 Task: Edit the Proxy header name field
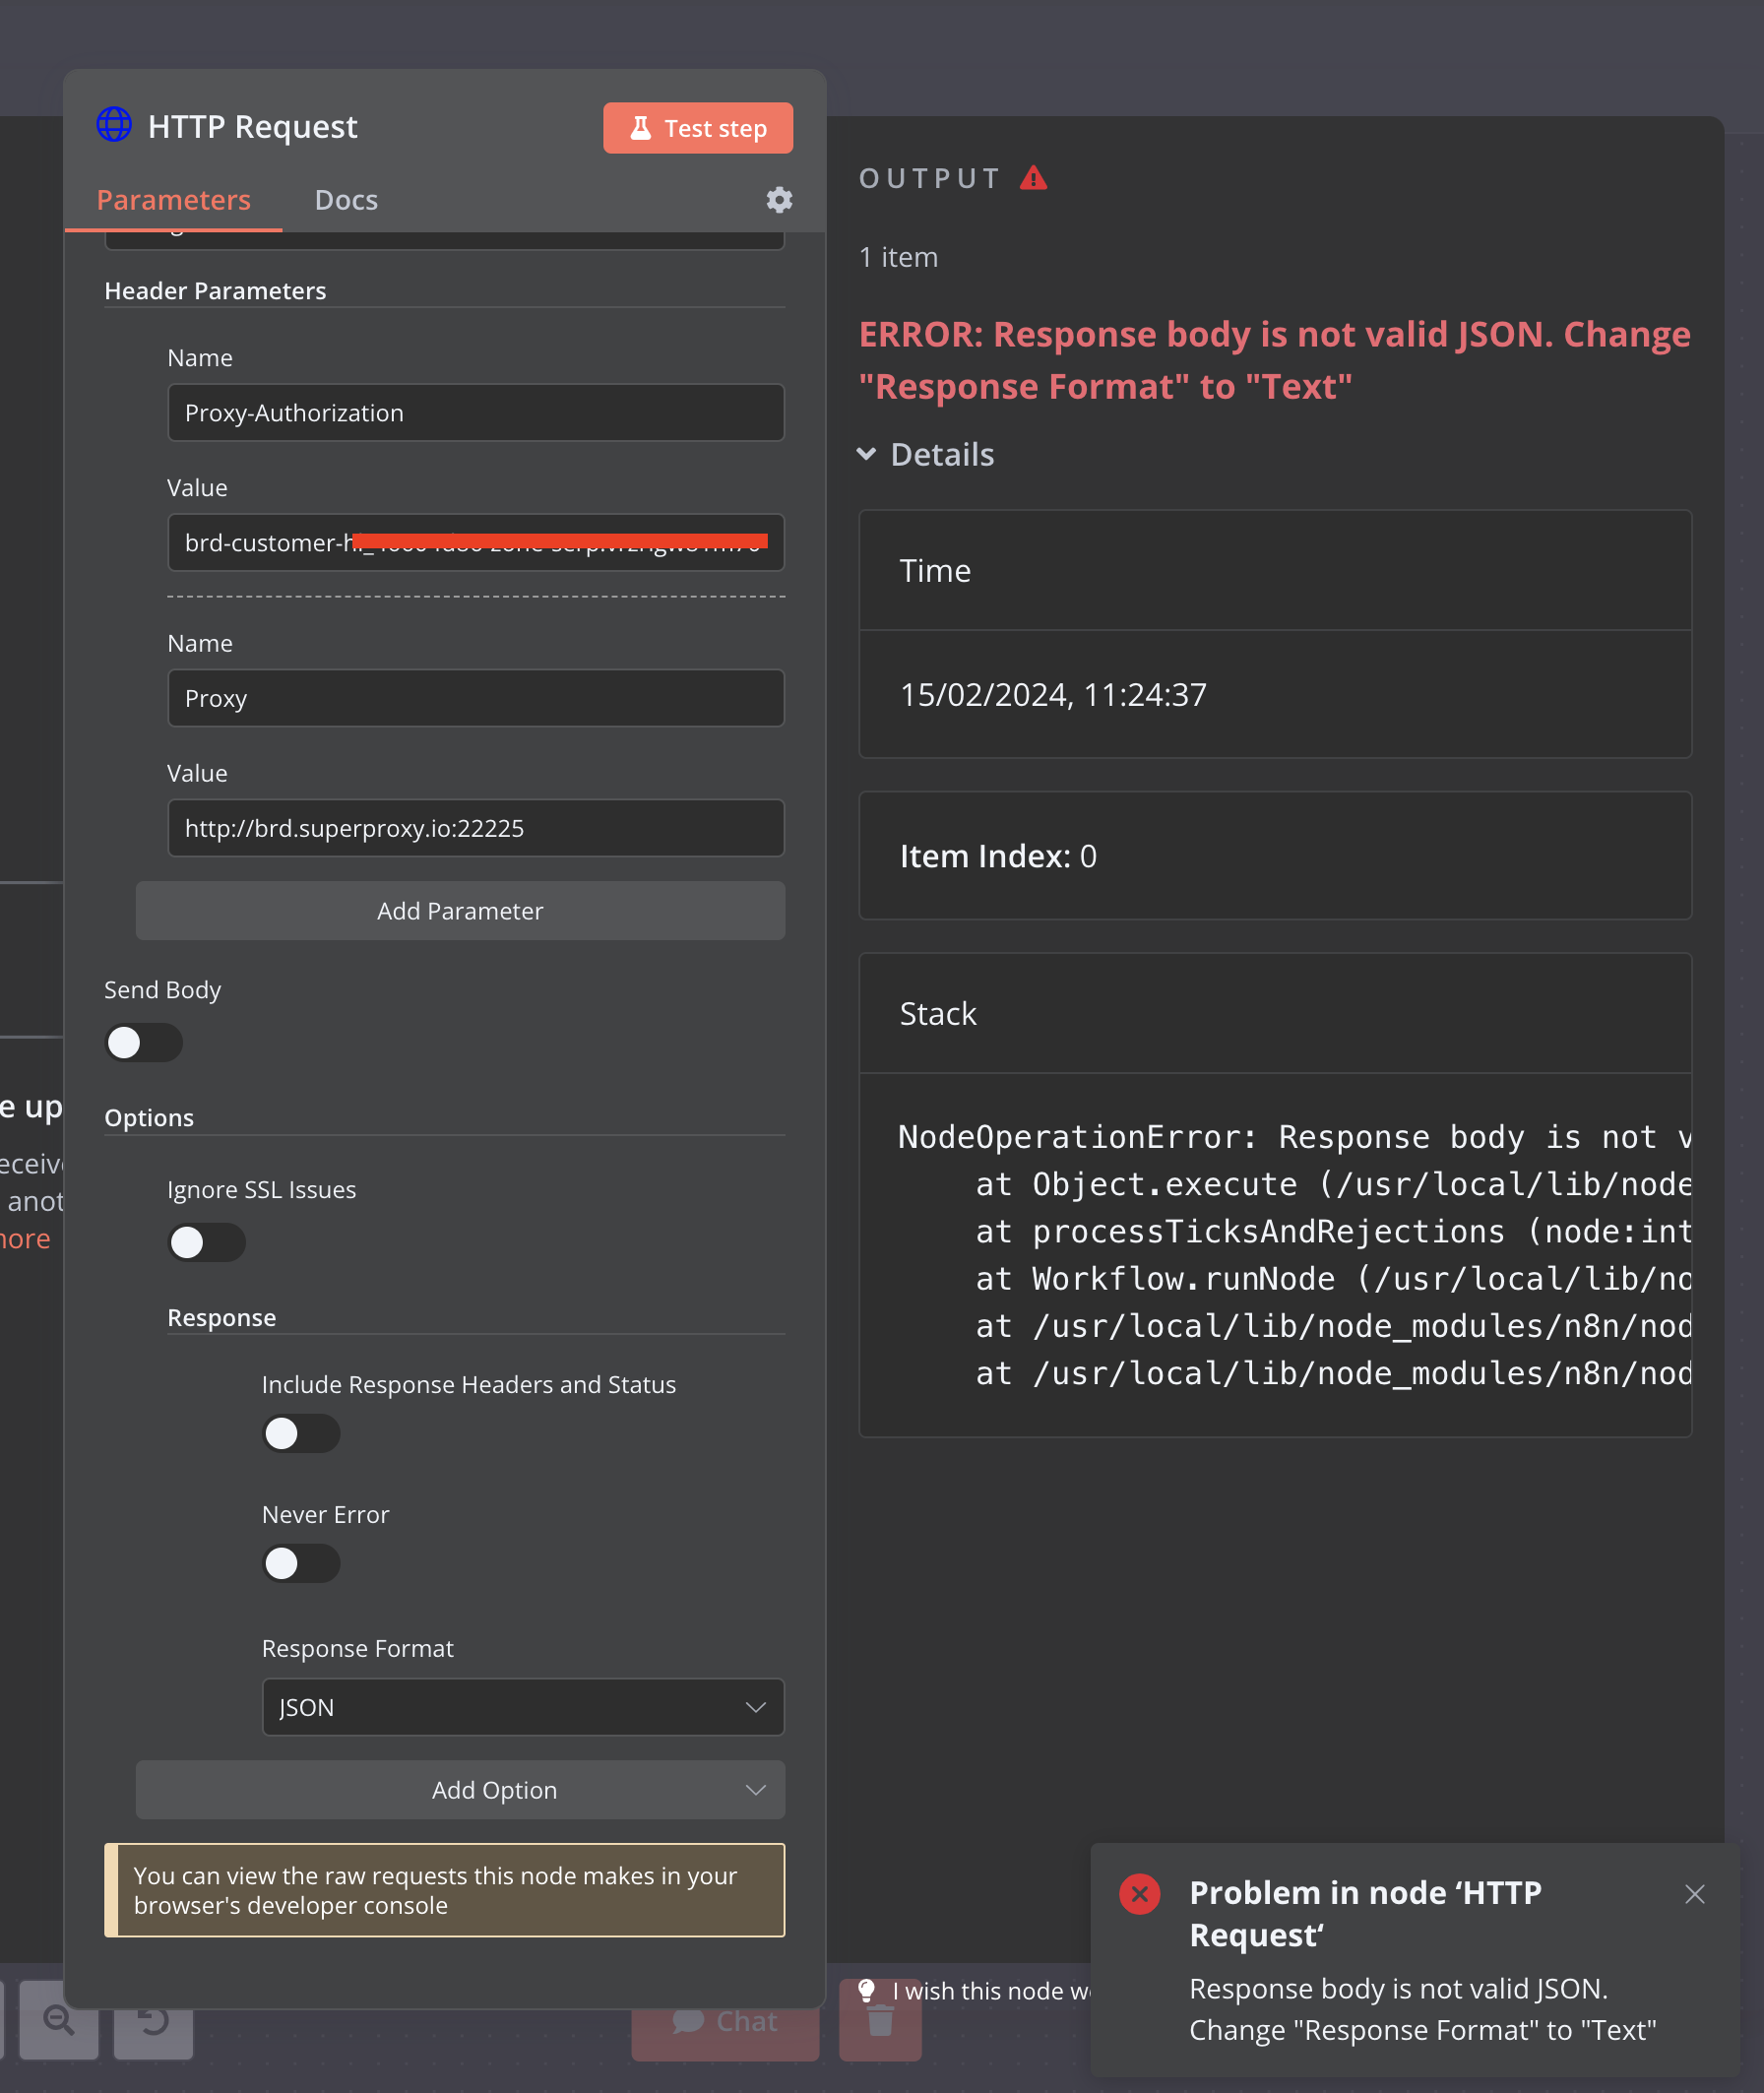476,698
